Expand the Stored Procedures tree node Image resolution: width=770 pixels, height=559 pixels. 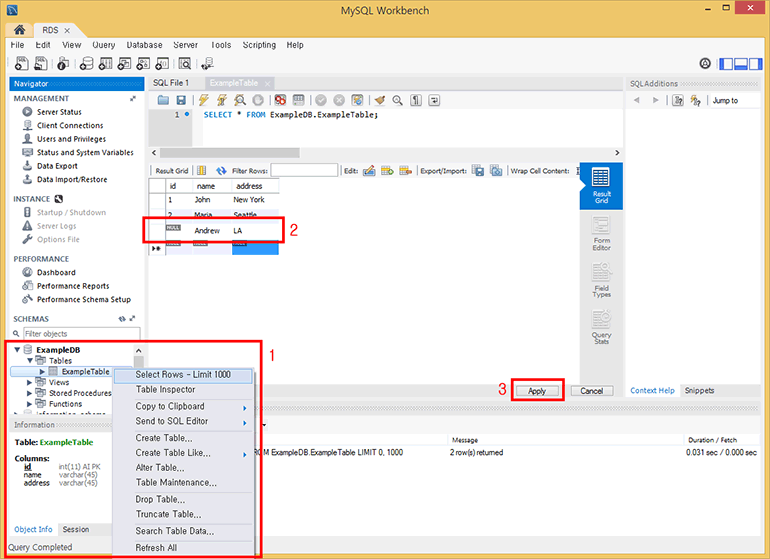click(30, 393)
